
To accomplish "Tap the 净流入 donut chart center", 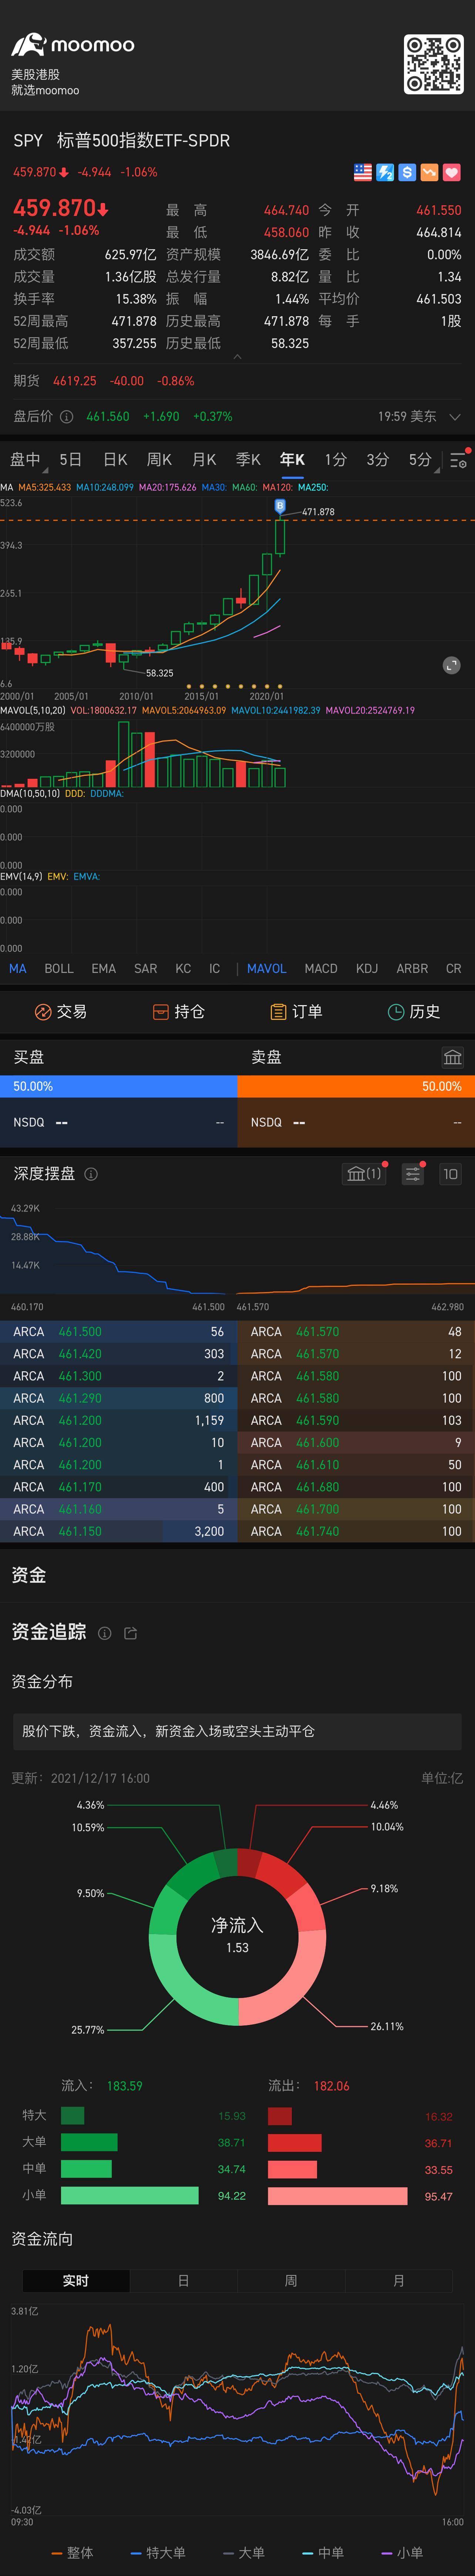I will click(x=237, y=1936).
